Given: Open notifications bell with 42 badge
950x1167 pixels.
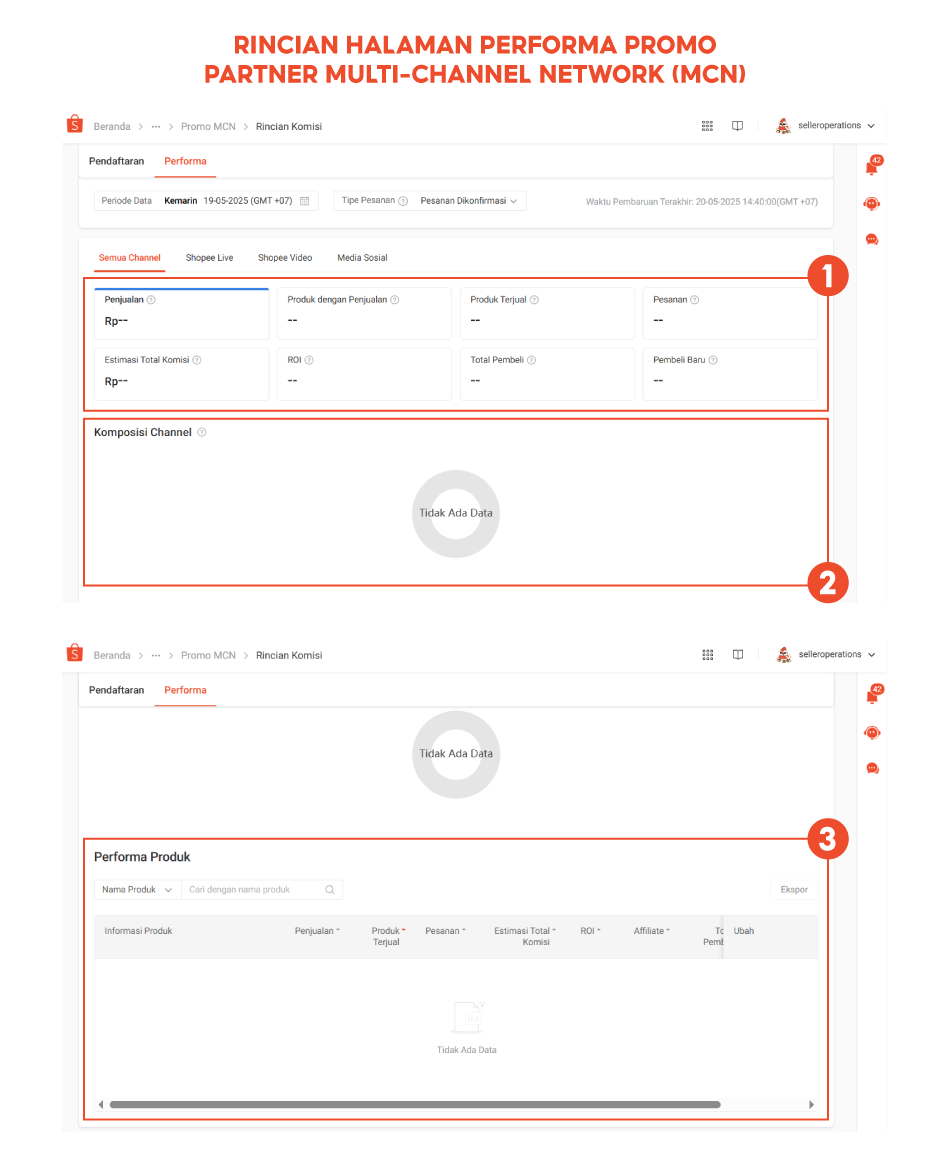Looking at the screenshot, I should click(x=873, y=165).
